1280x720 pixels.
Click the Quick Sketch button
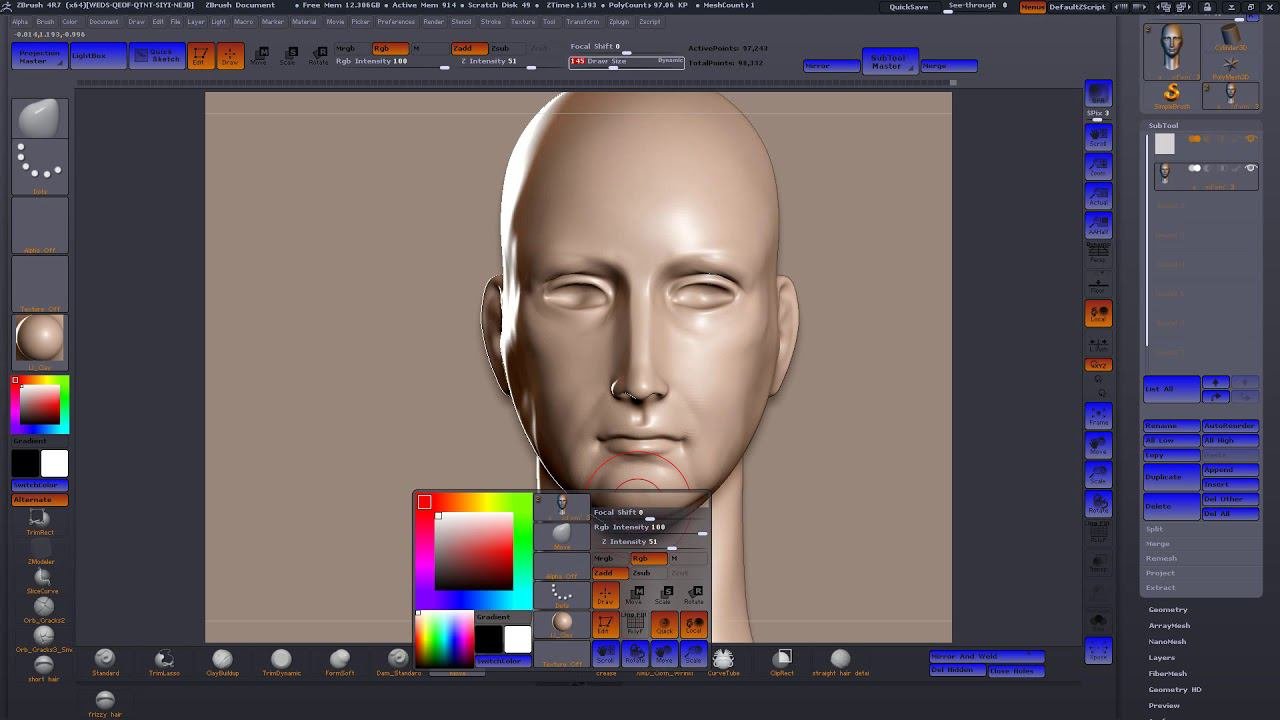coord(157,56)
